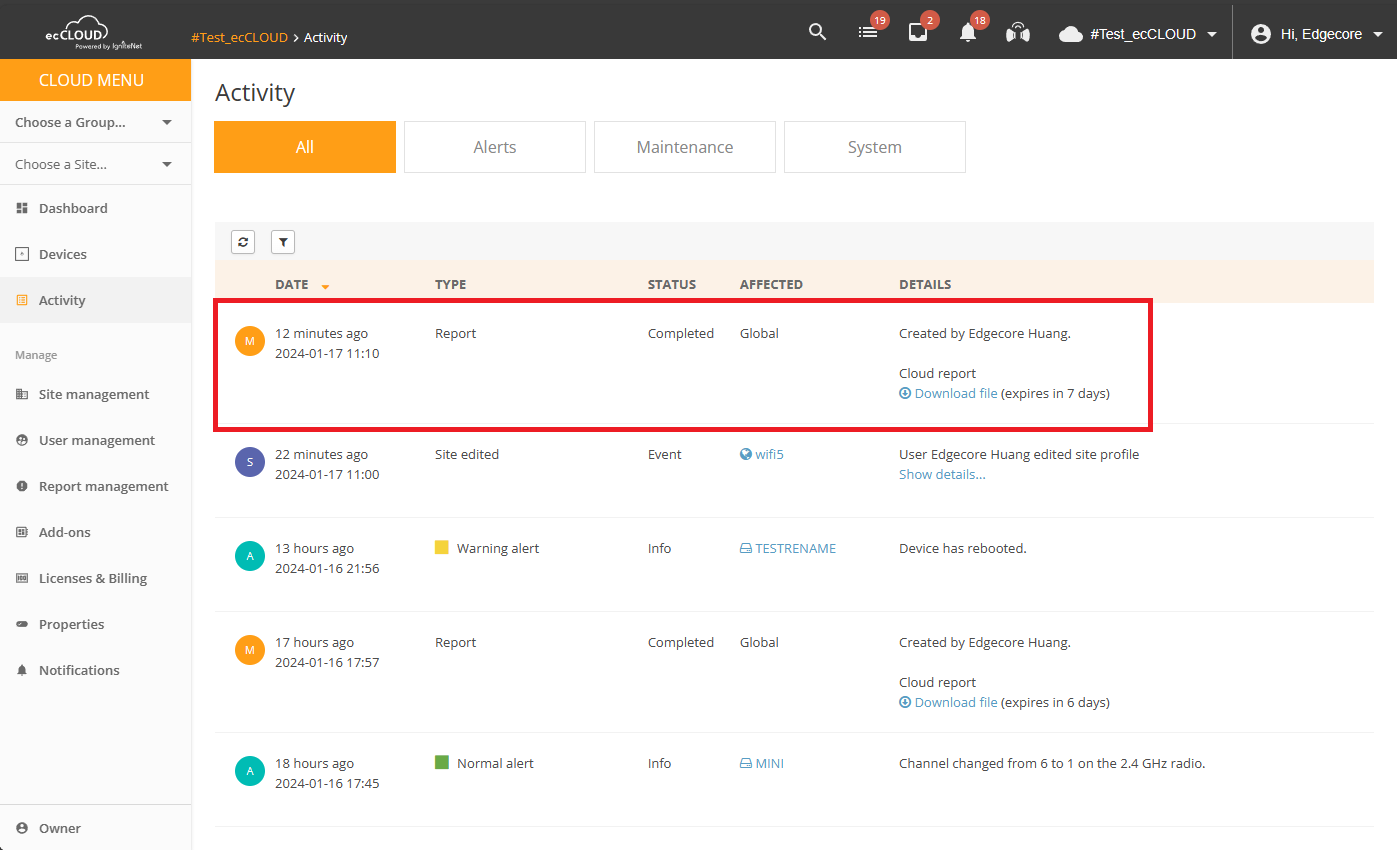Viewport: 1397px width, 850px height.
Task: Expand the Choose a Group dropdown
Action: click(96, 121)
